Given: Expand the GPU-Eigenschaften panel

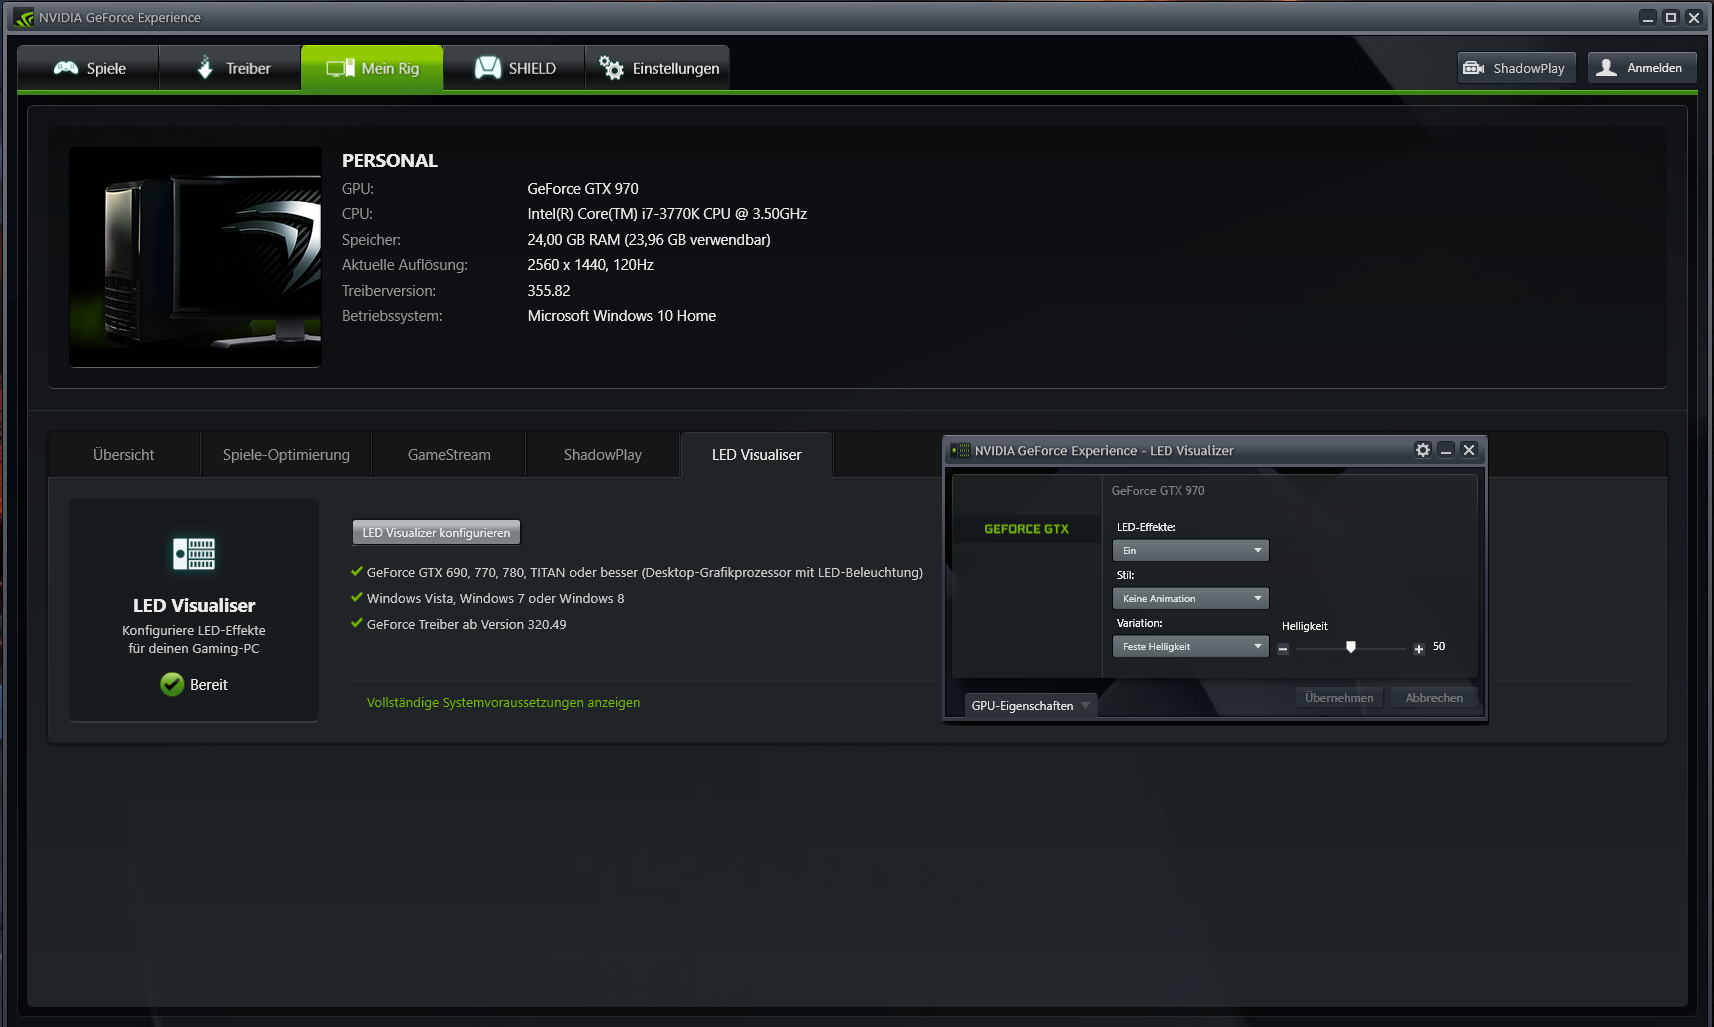Looking at the screenshot, I should 1030,706.
